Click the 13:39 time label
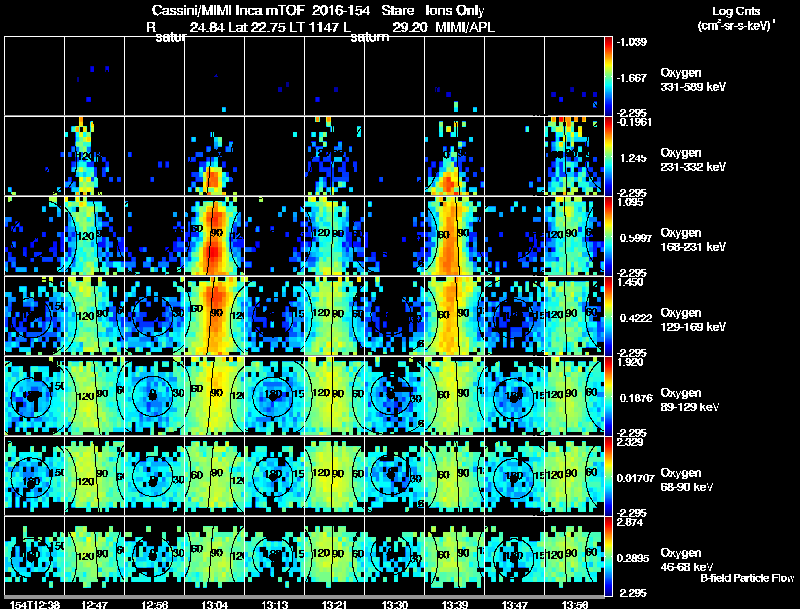The image size is (800, 609). pos(455,605)
